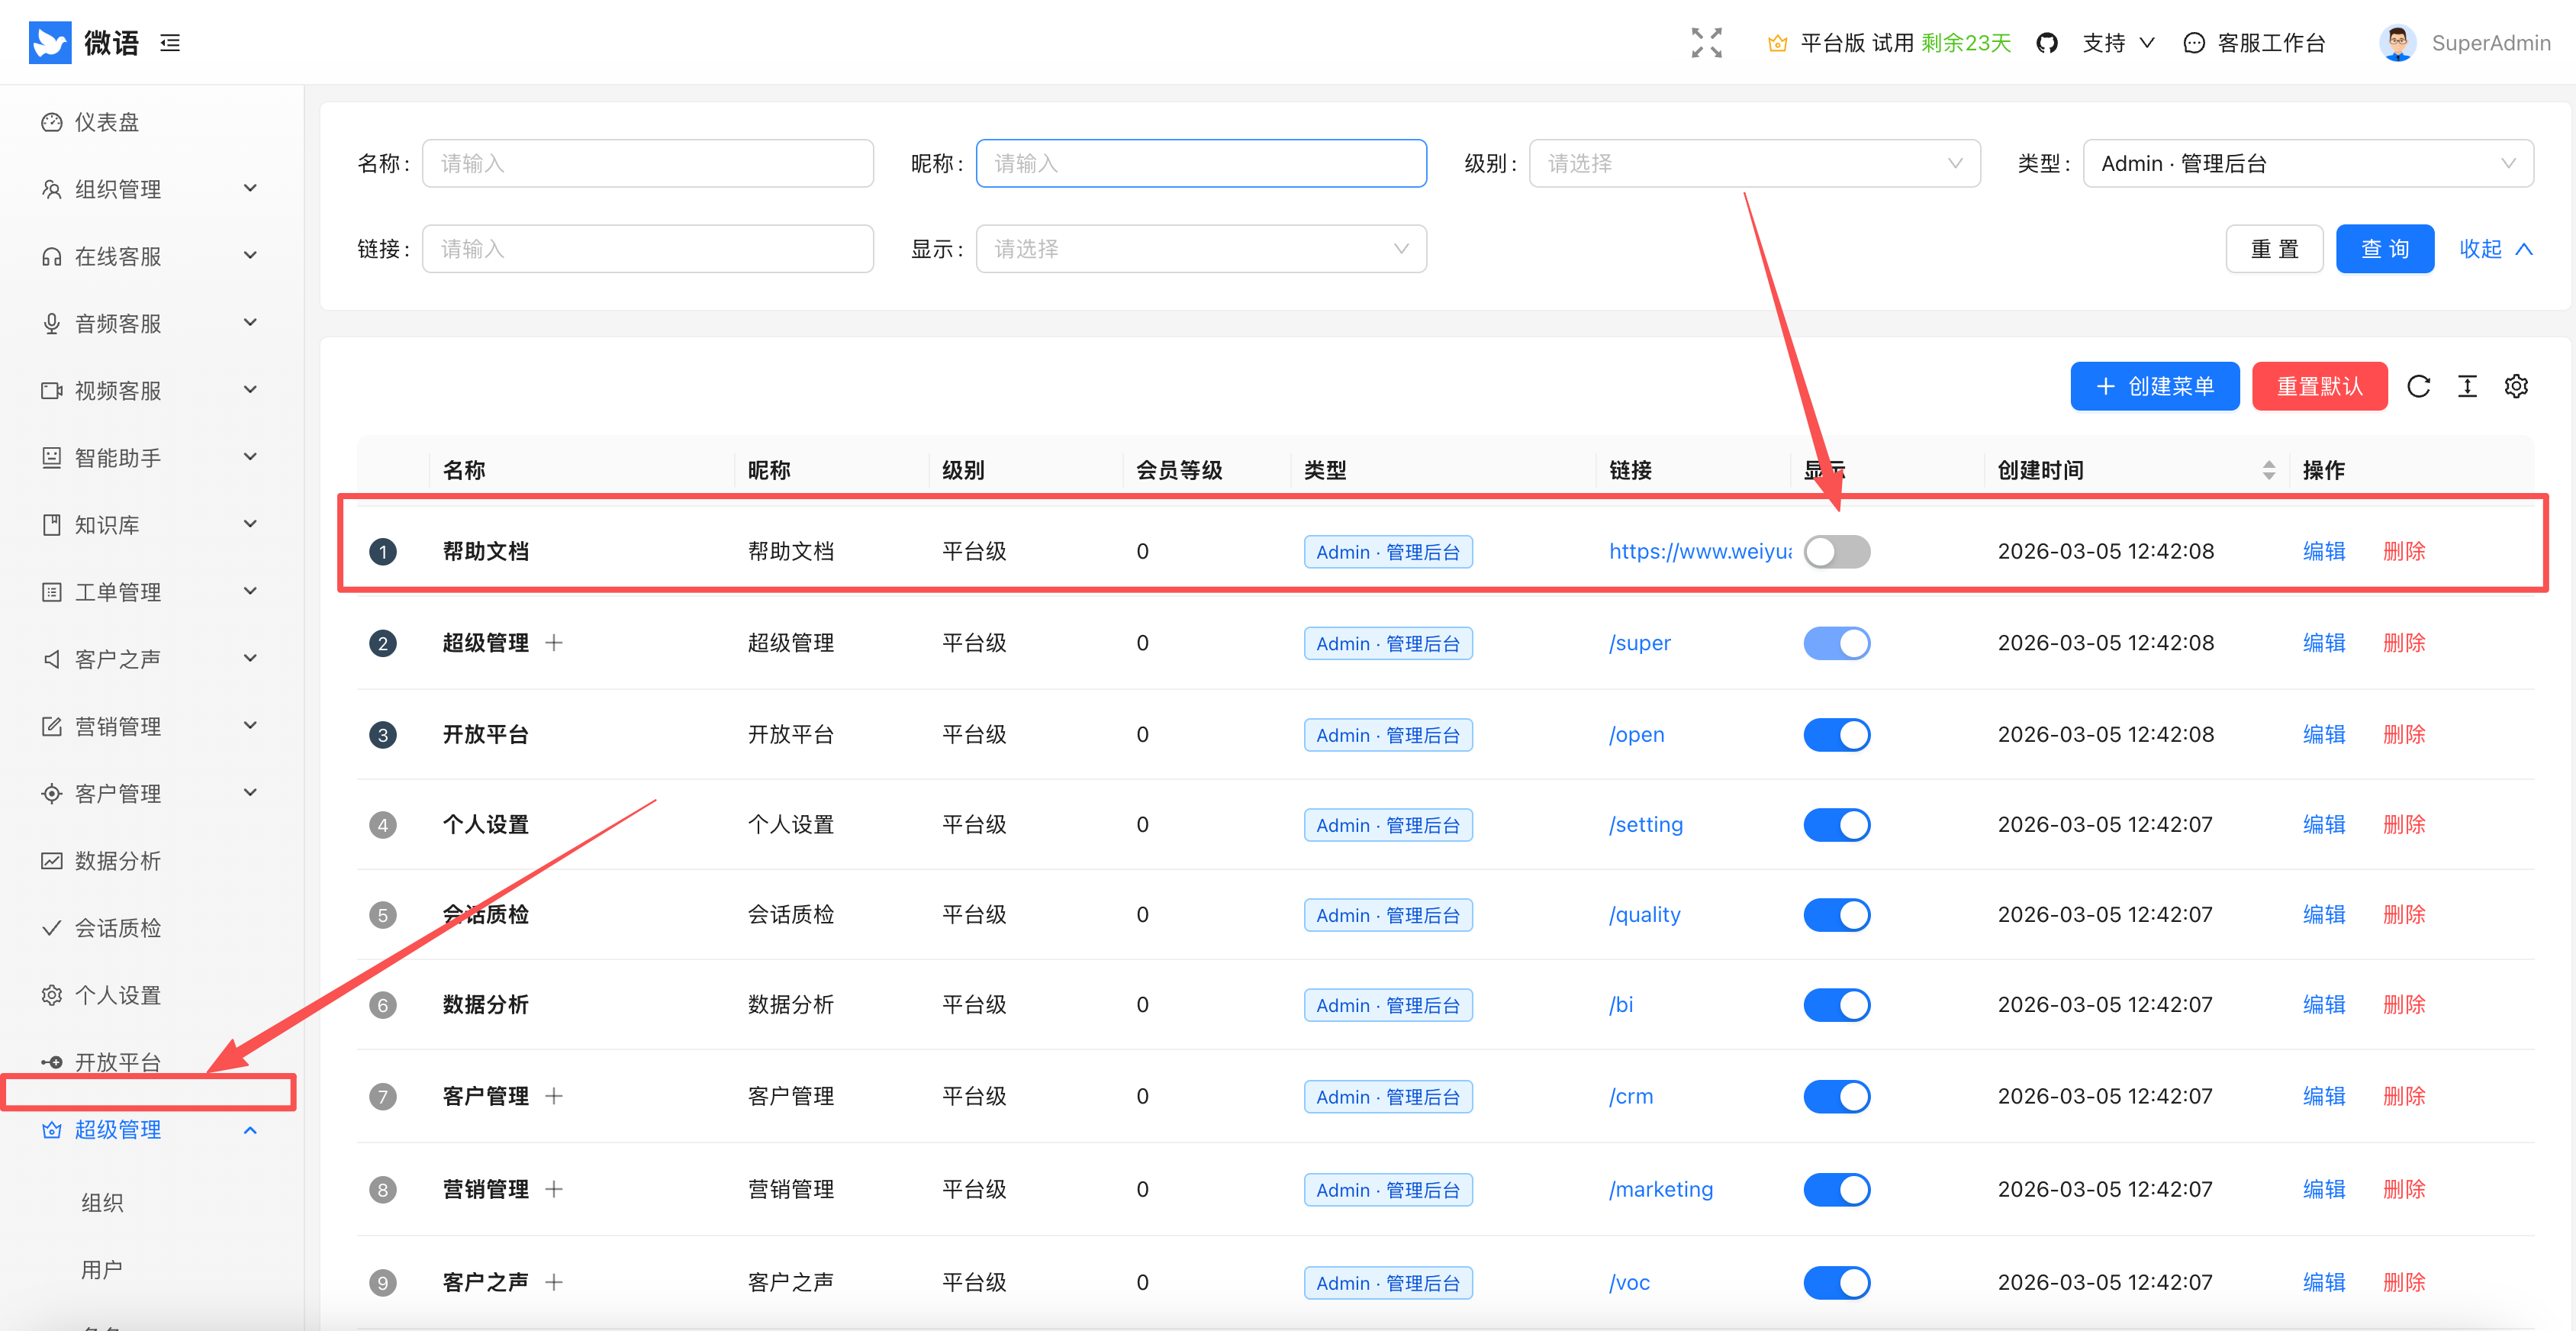Toggle display switch for /super row
Image resolution: width=2576 pixels, height=1331 pixels.
[1836, 643]
